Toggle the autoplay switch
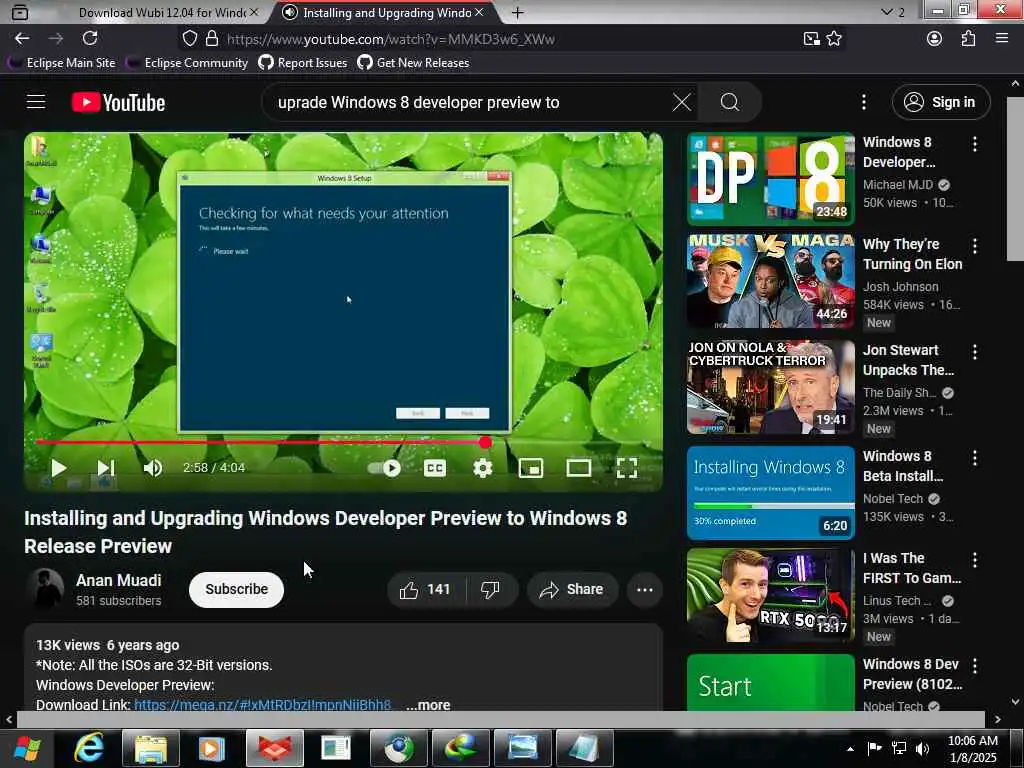 [385, 468]
